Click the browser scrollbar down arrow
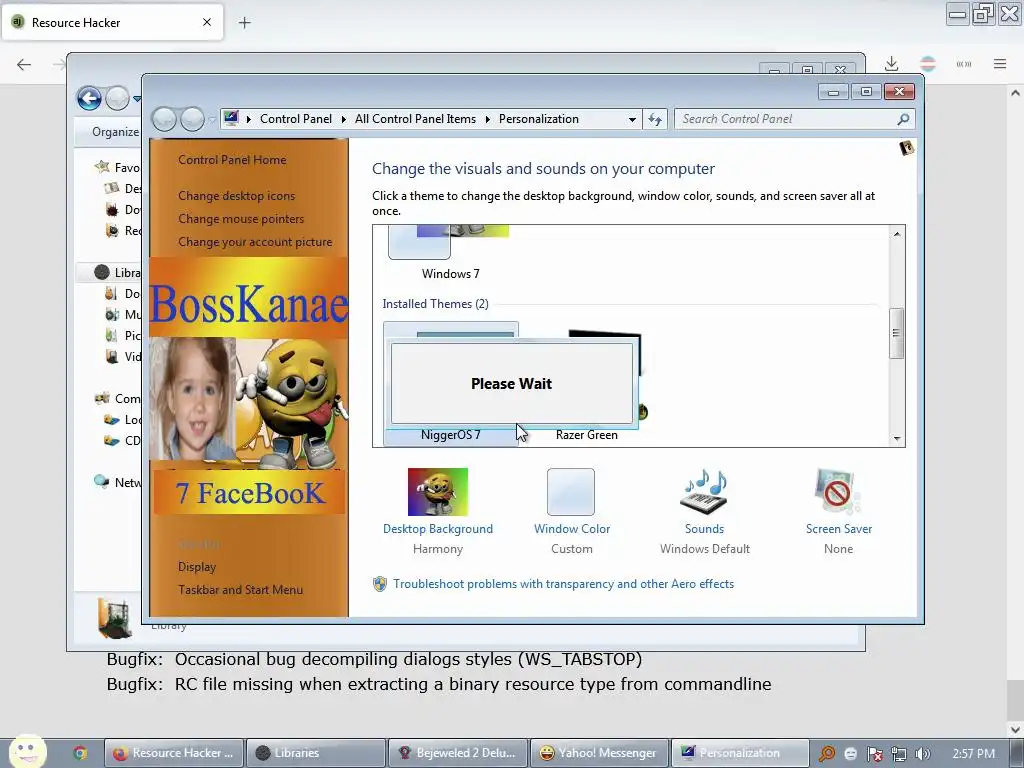Image resolution: width=1024 pixels, height=768 pixels. click(1016, 729)
